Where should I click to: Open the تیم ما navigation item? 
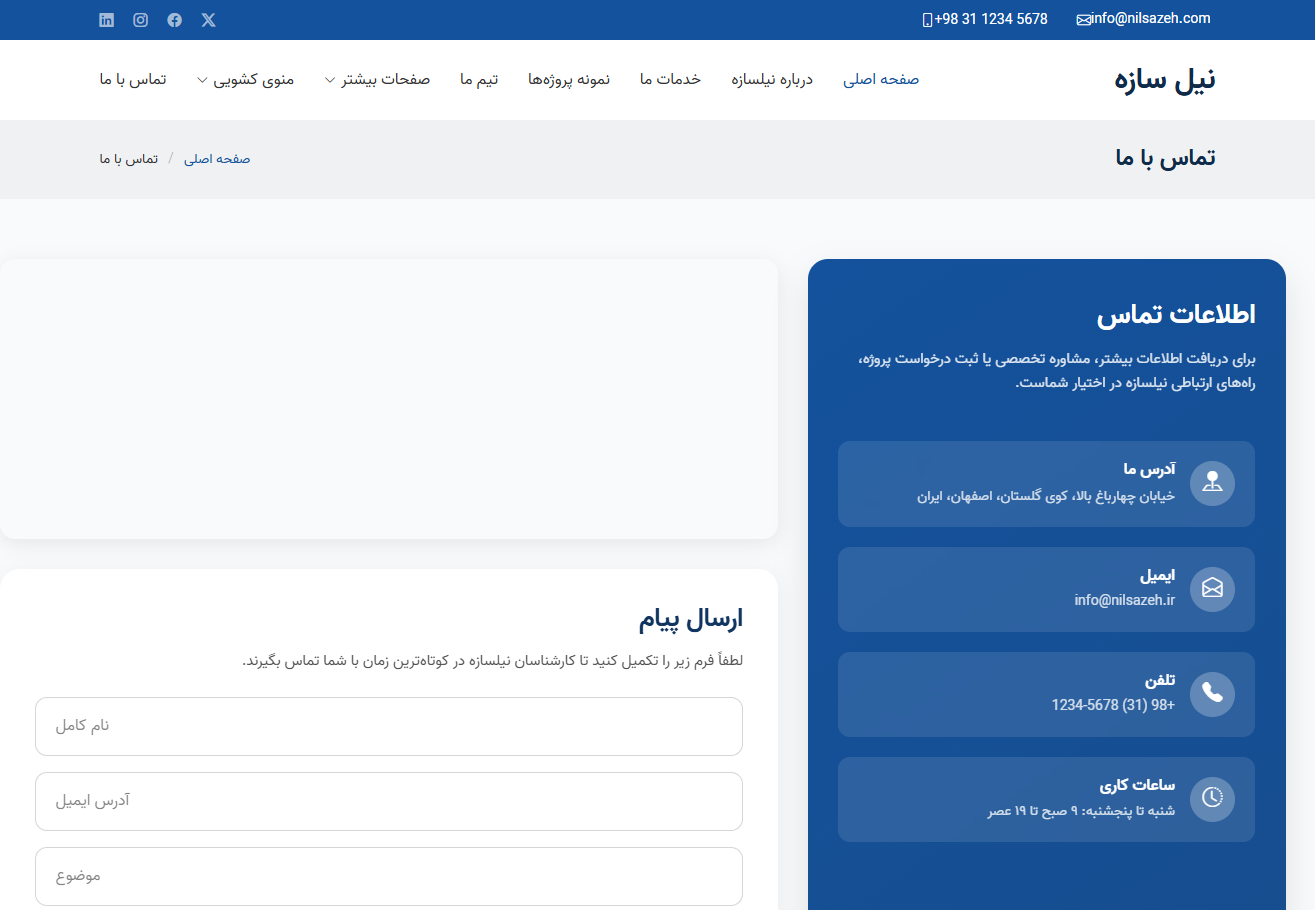(479, 79)
